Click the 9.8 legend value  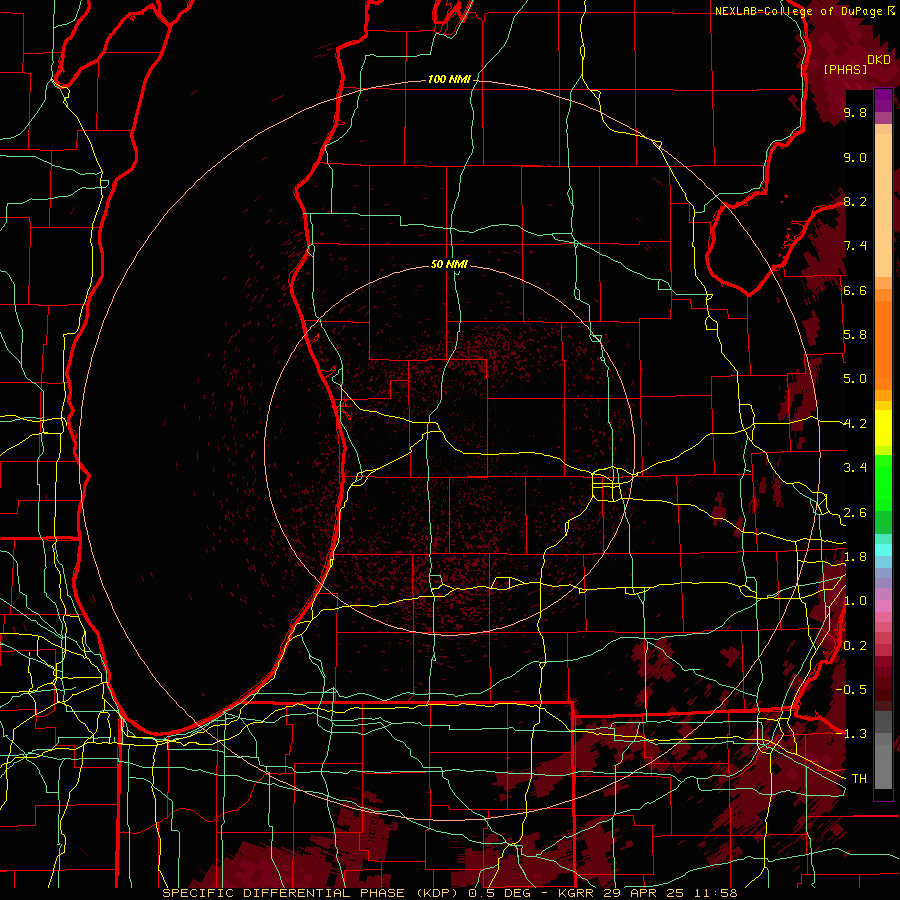click(855, 112)
